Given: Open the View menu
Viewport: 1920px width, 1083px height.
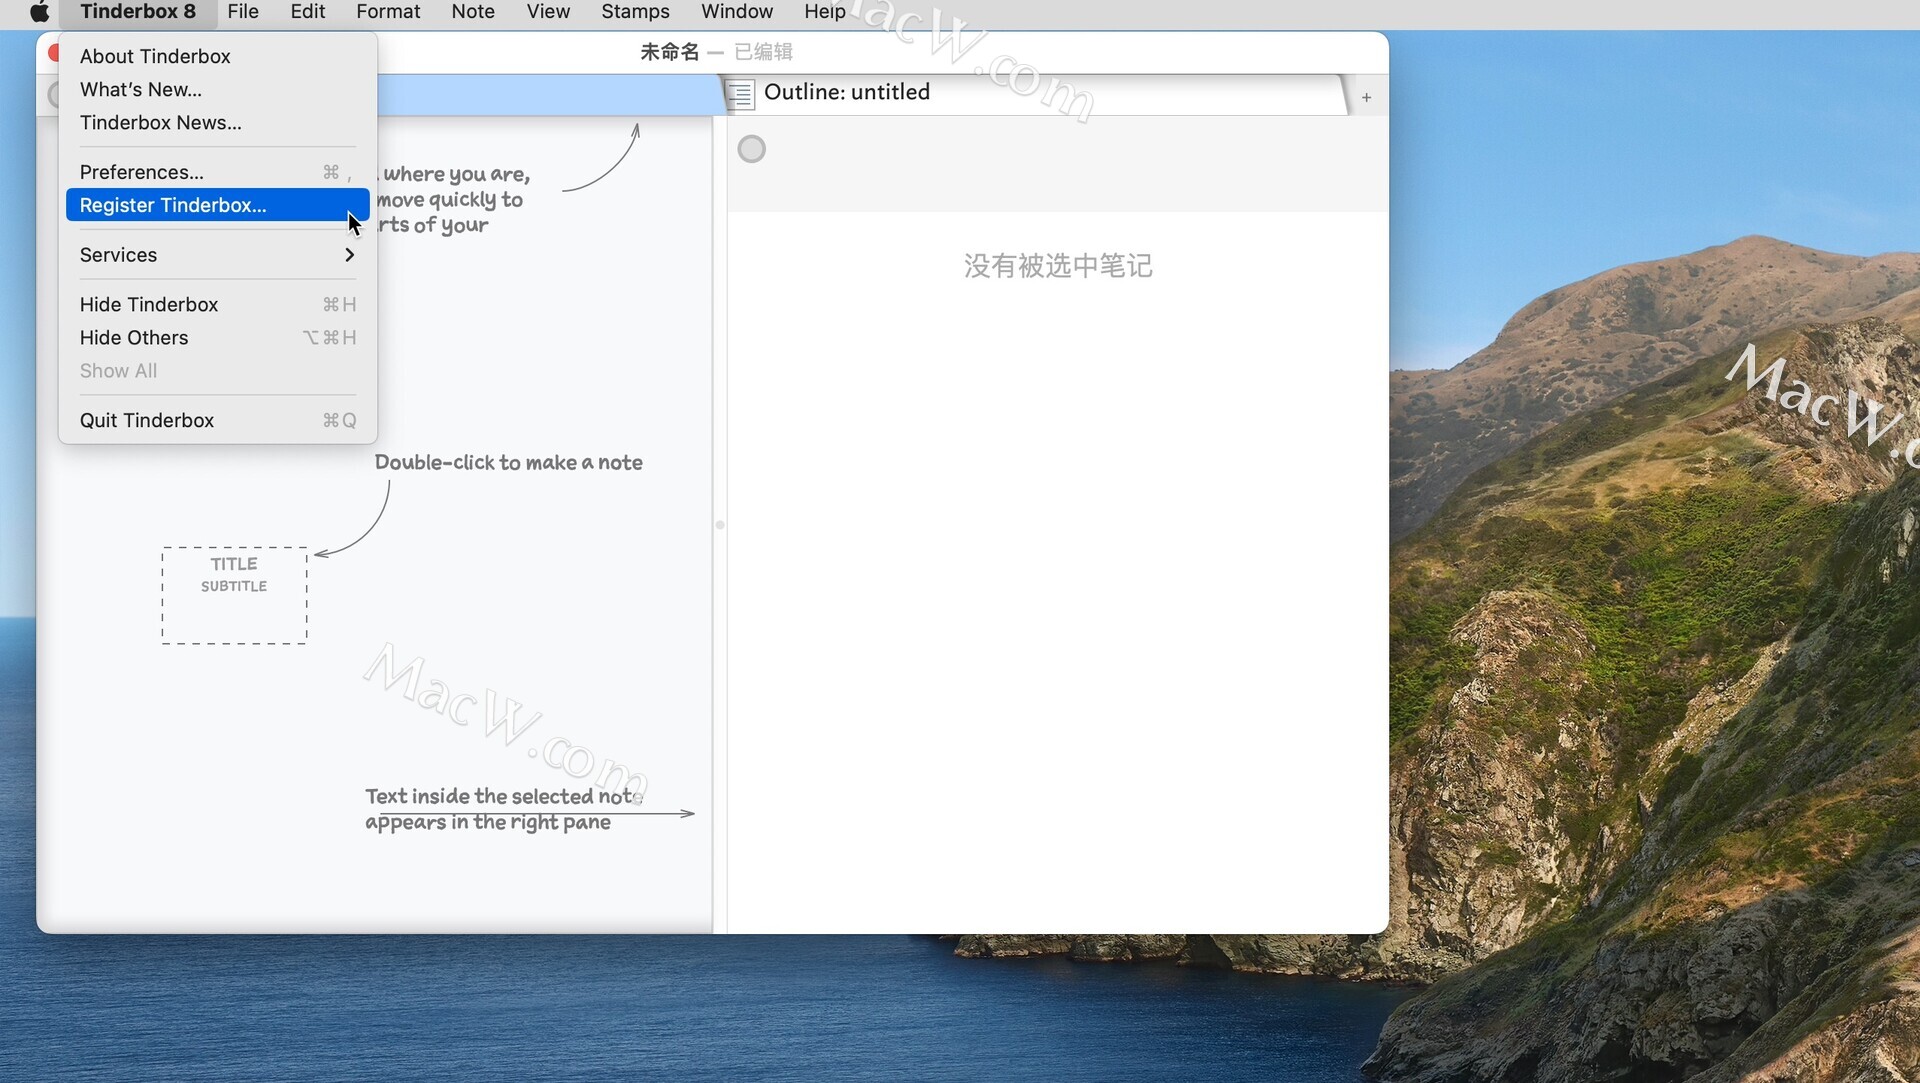Looking at the screenshot, I should click(548, 12).
